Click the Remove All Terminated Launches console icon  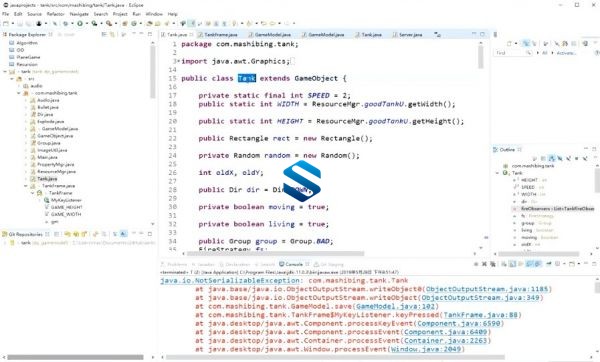click(492, 264)
